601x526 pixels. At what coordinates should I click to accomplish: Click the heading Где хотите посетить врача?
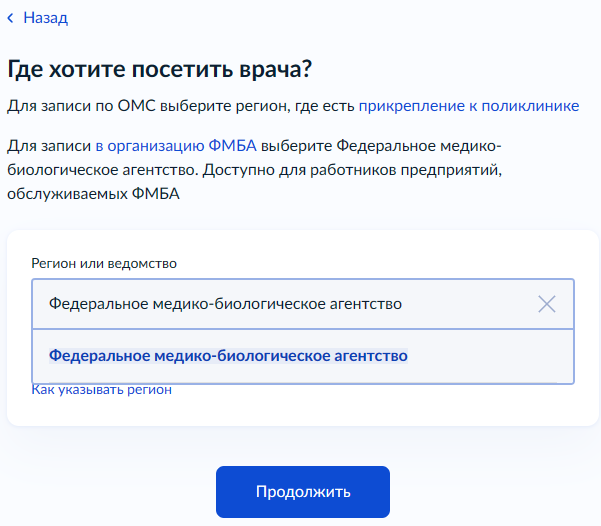[159, 70]
